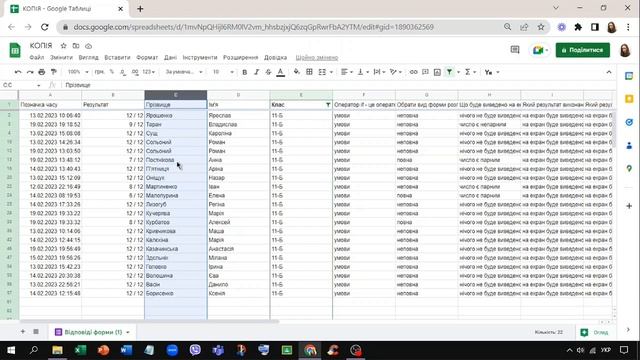Increase decimal places
The image size is (640, 360).
[135, 72]
